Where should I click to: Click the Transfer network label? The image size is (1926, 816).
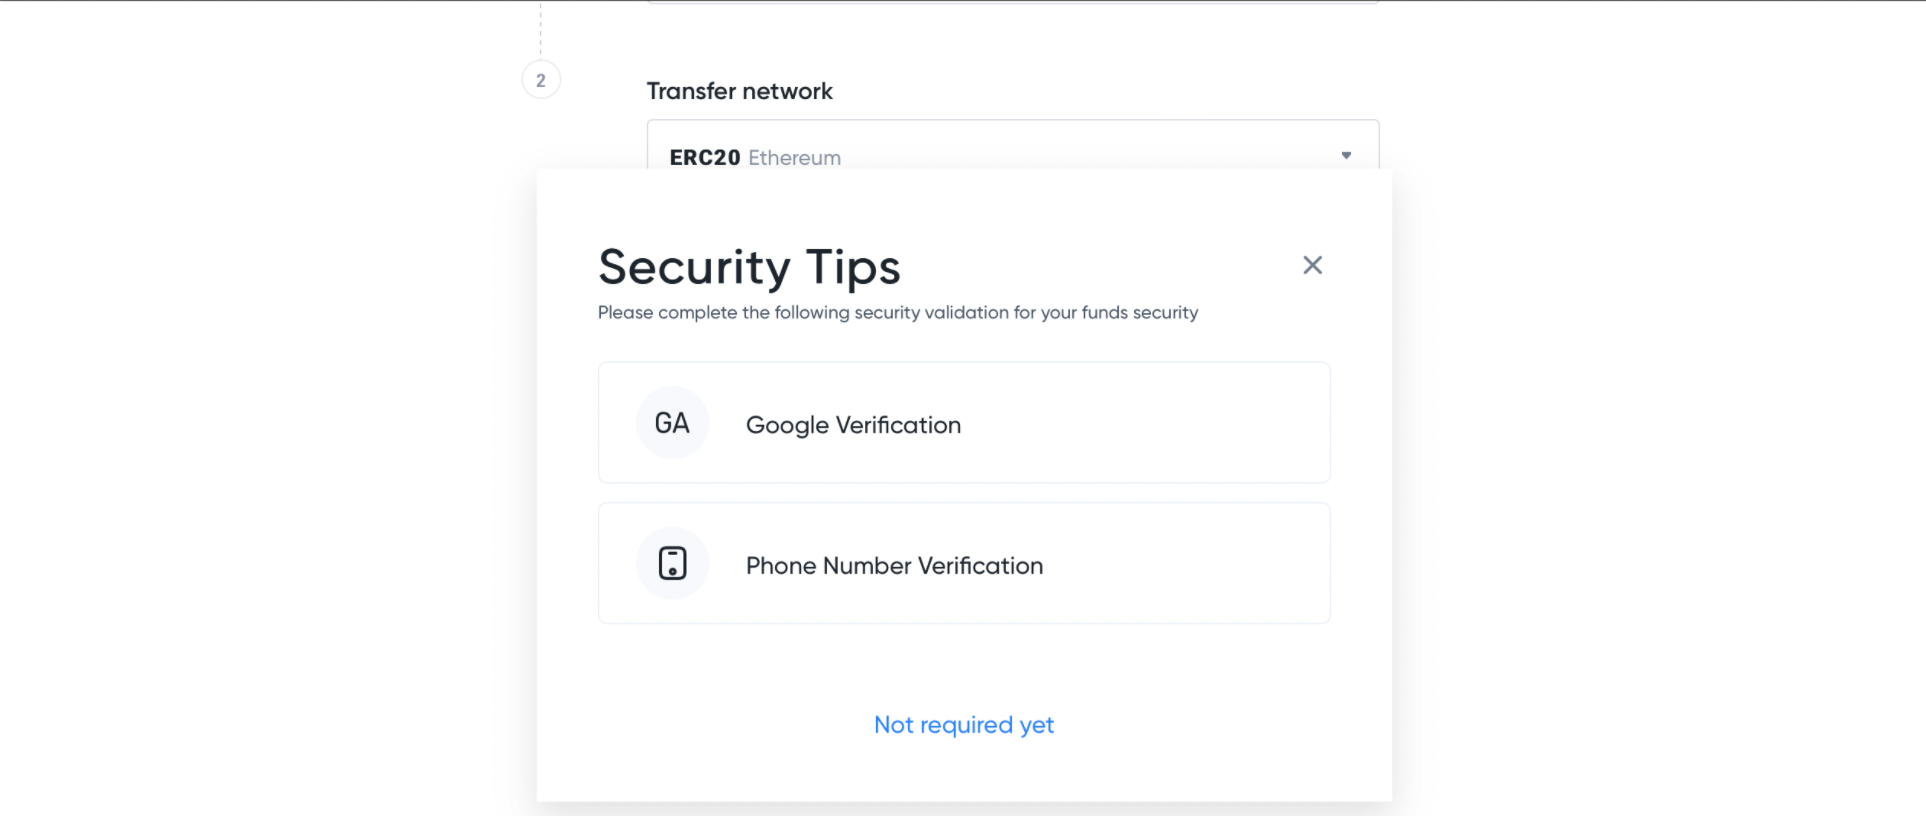[x=739, y=91]
